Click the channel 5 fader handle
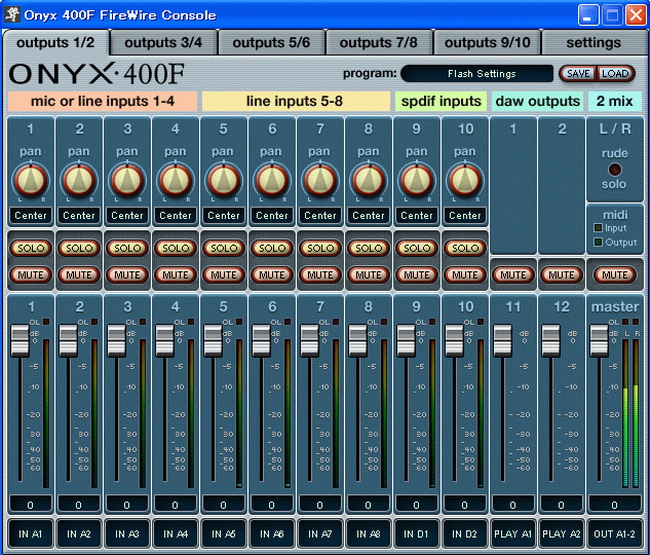The image size is (650, 555). click(x=213, y=341)
